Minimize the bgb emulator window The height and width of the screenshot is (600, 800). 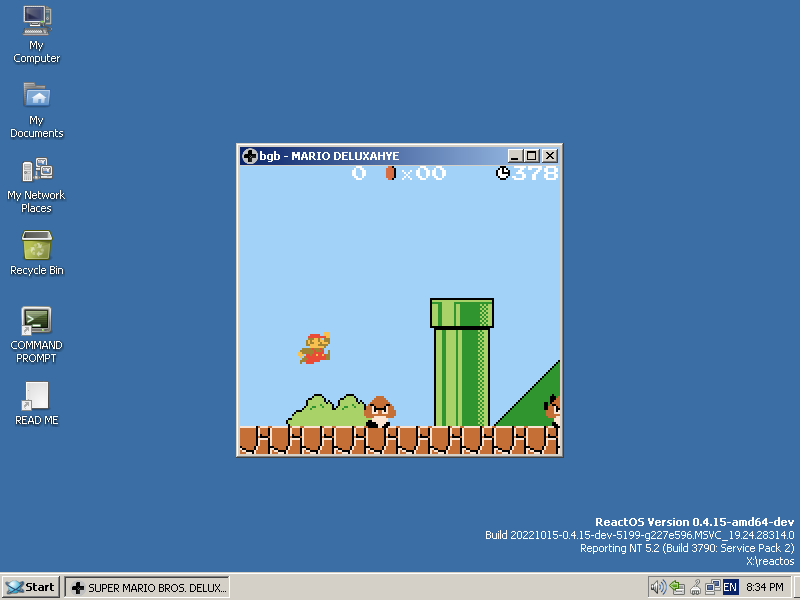pos(514,156)
